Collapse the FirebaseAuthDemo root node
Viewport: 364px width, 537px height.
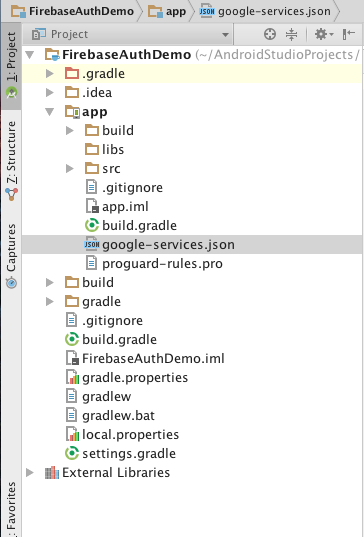30,54
